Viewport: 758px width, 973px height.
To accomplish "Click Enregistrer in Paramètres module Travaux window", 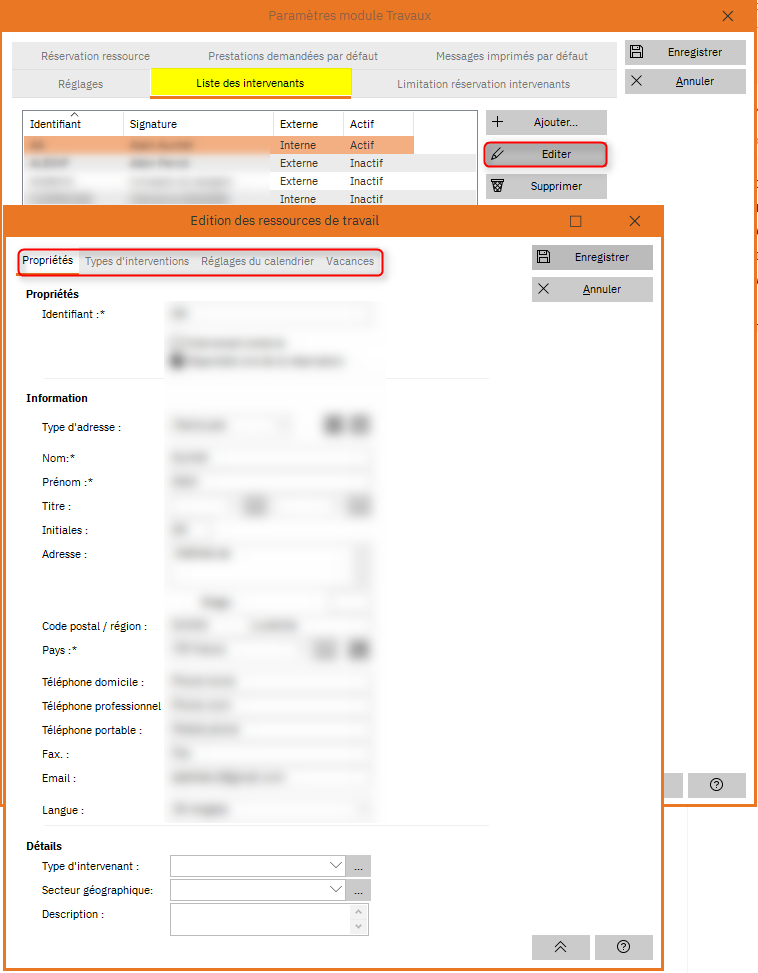I will click(685, 52).
